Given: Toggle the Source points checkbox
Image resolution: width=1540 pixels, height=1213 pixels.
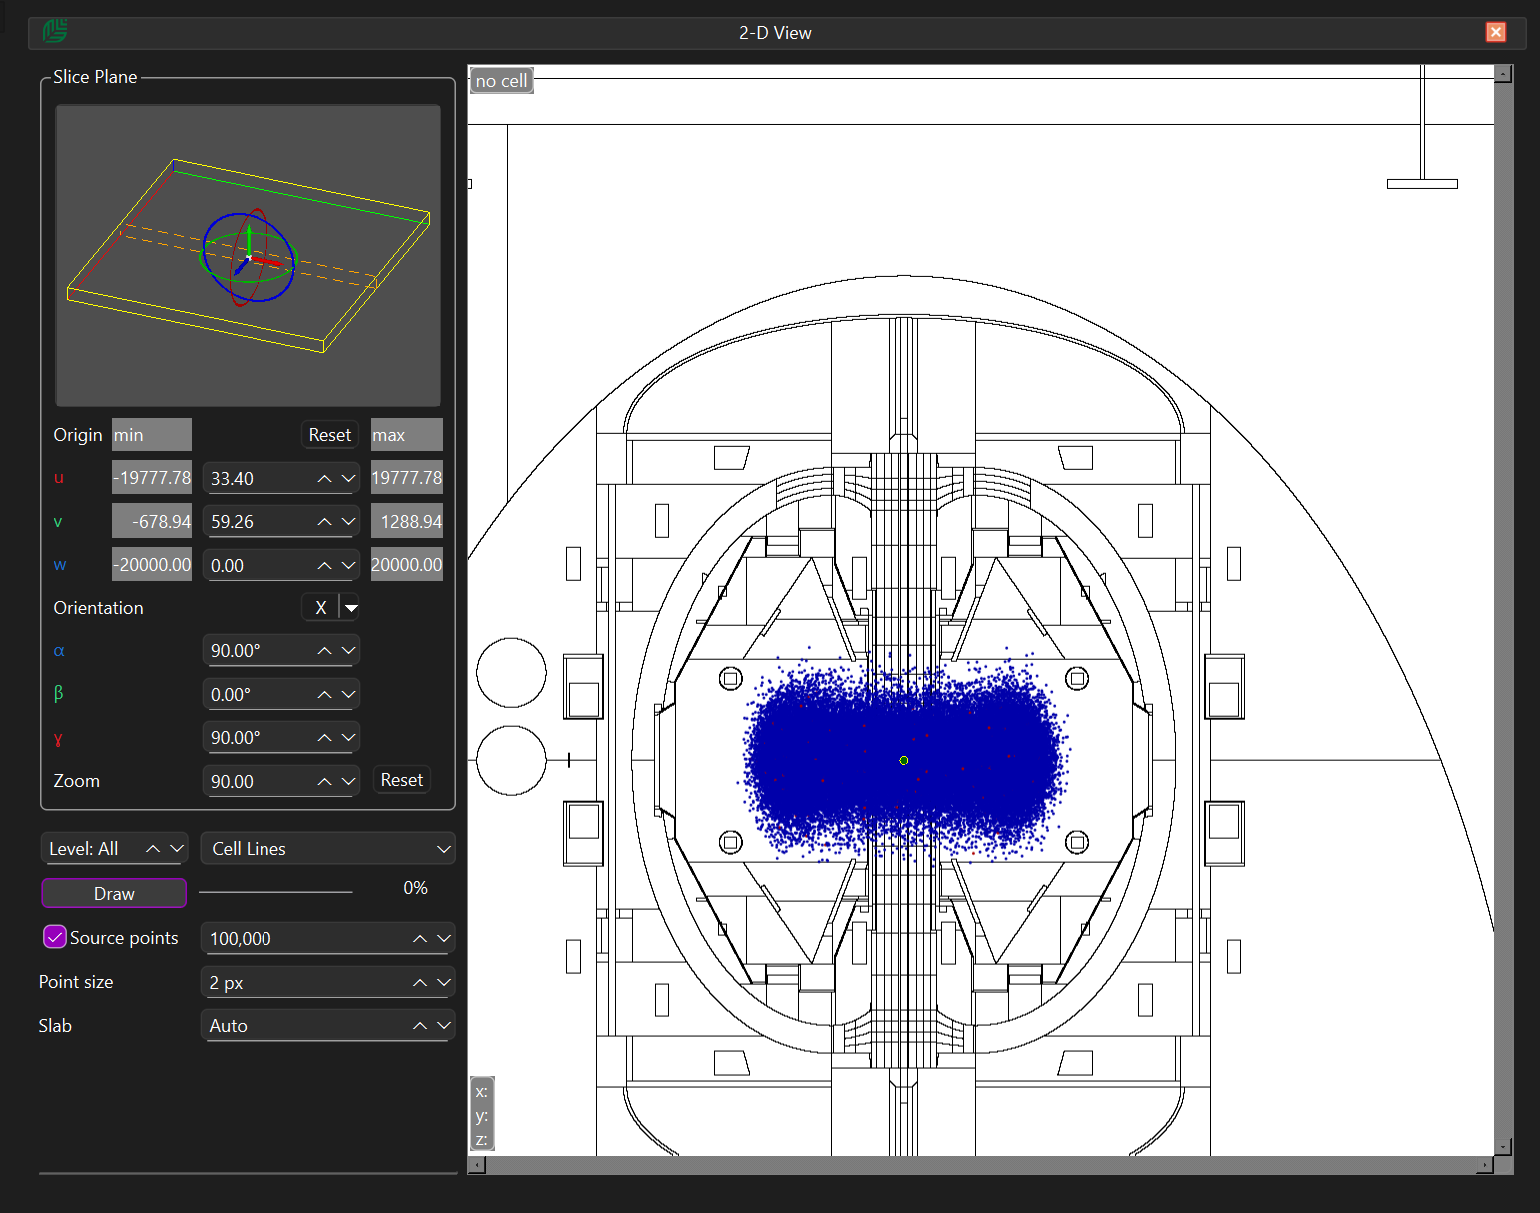Looking at the screenshot, I should point(55,937).
